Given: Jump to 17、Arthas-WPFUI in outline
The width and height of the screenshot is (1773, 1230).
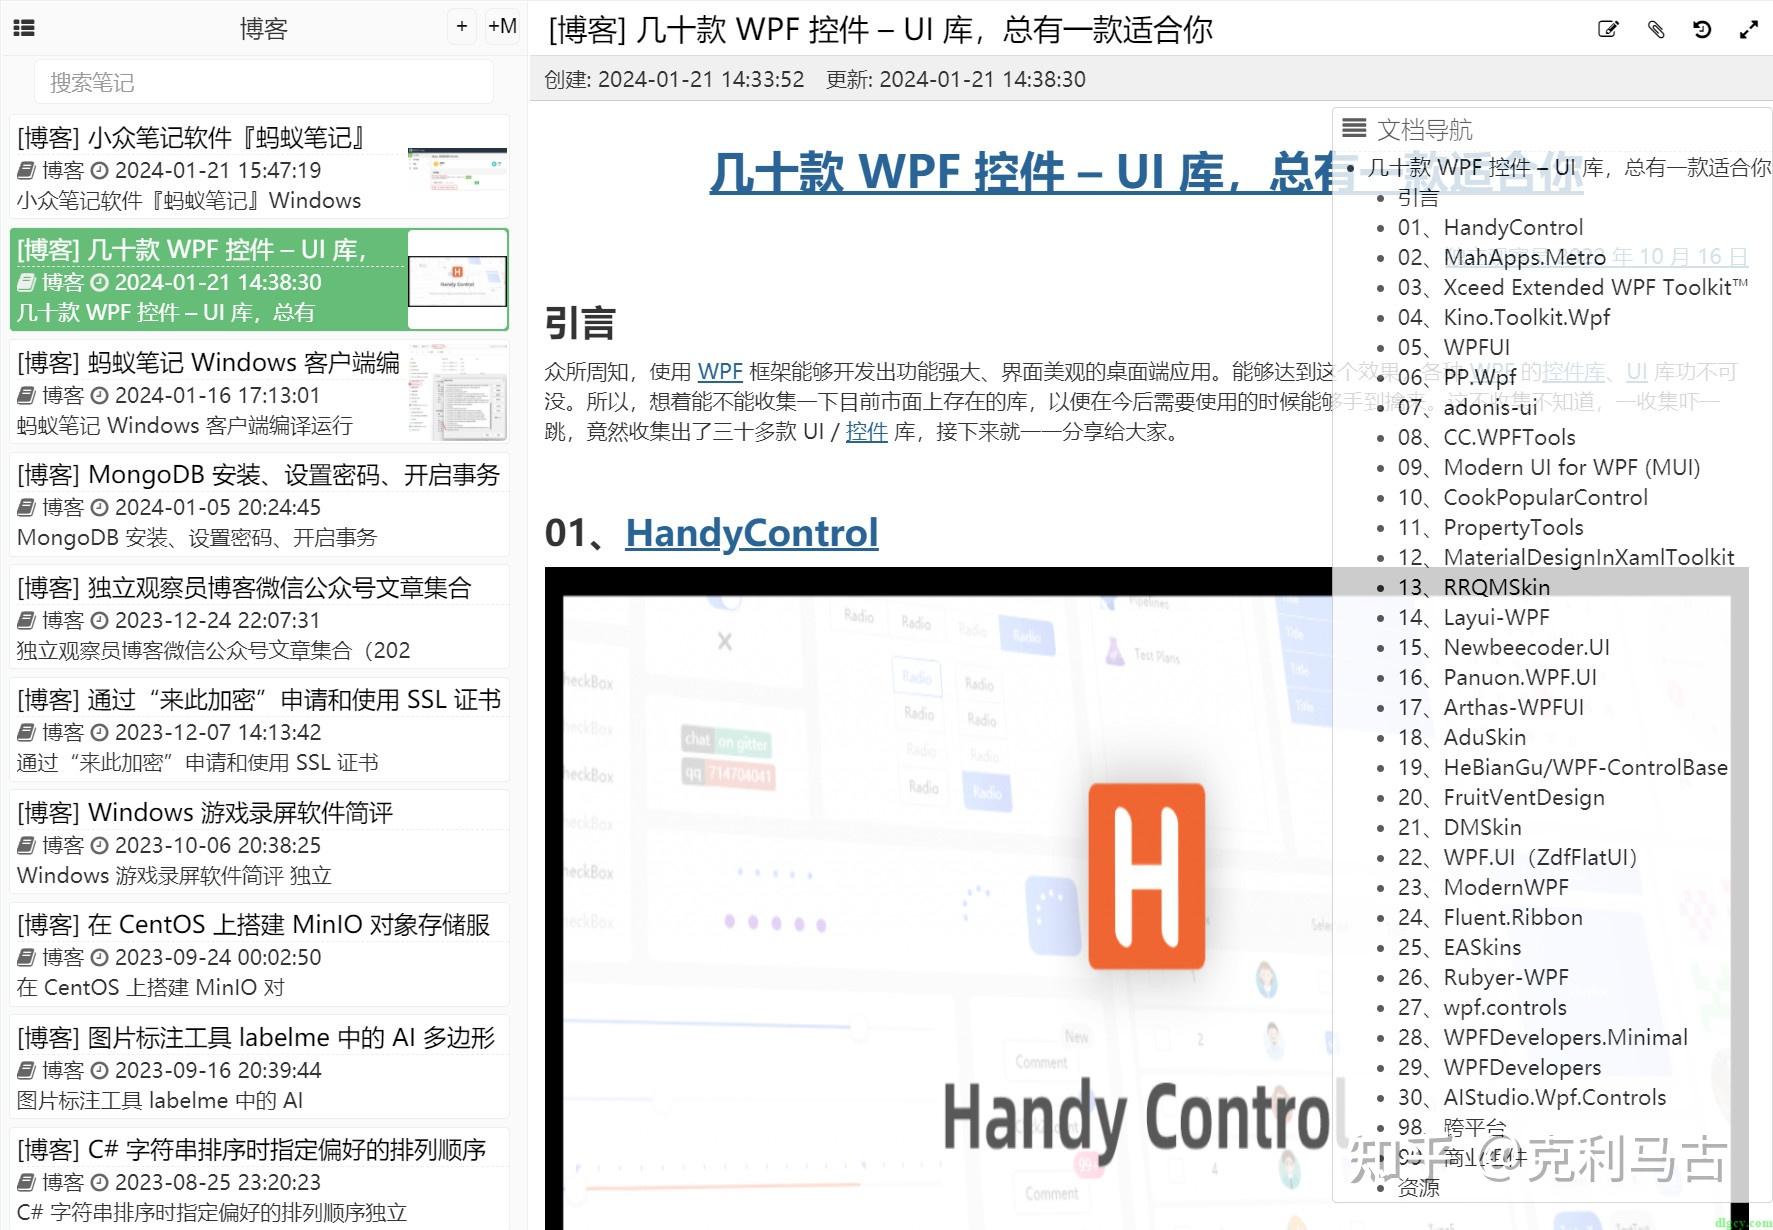Looking at the screenshot, I should click(1491, 708).
